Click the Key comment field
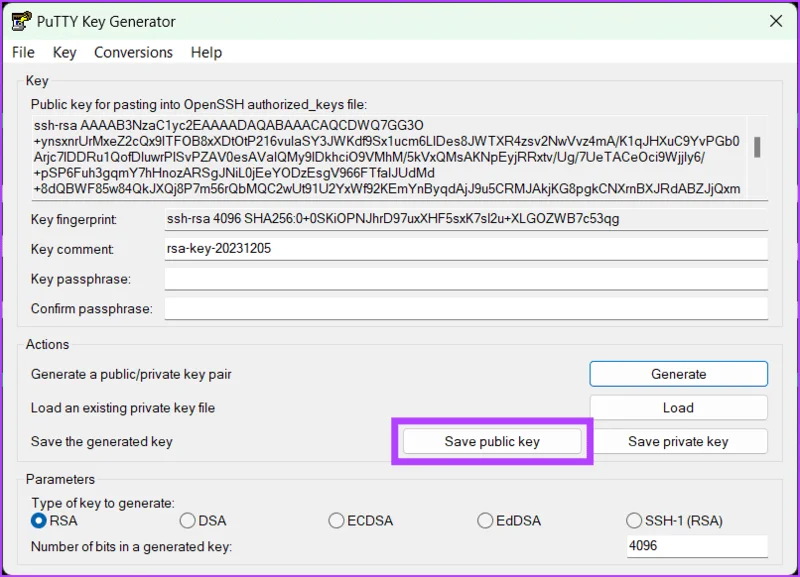 point(466,249)
